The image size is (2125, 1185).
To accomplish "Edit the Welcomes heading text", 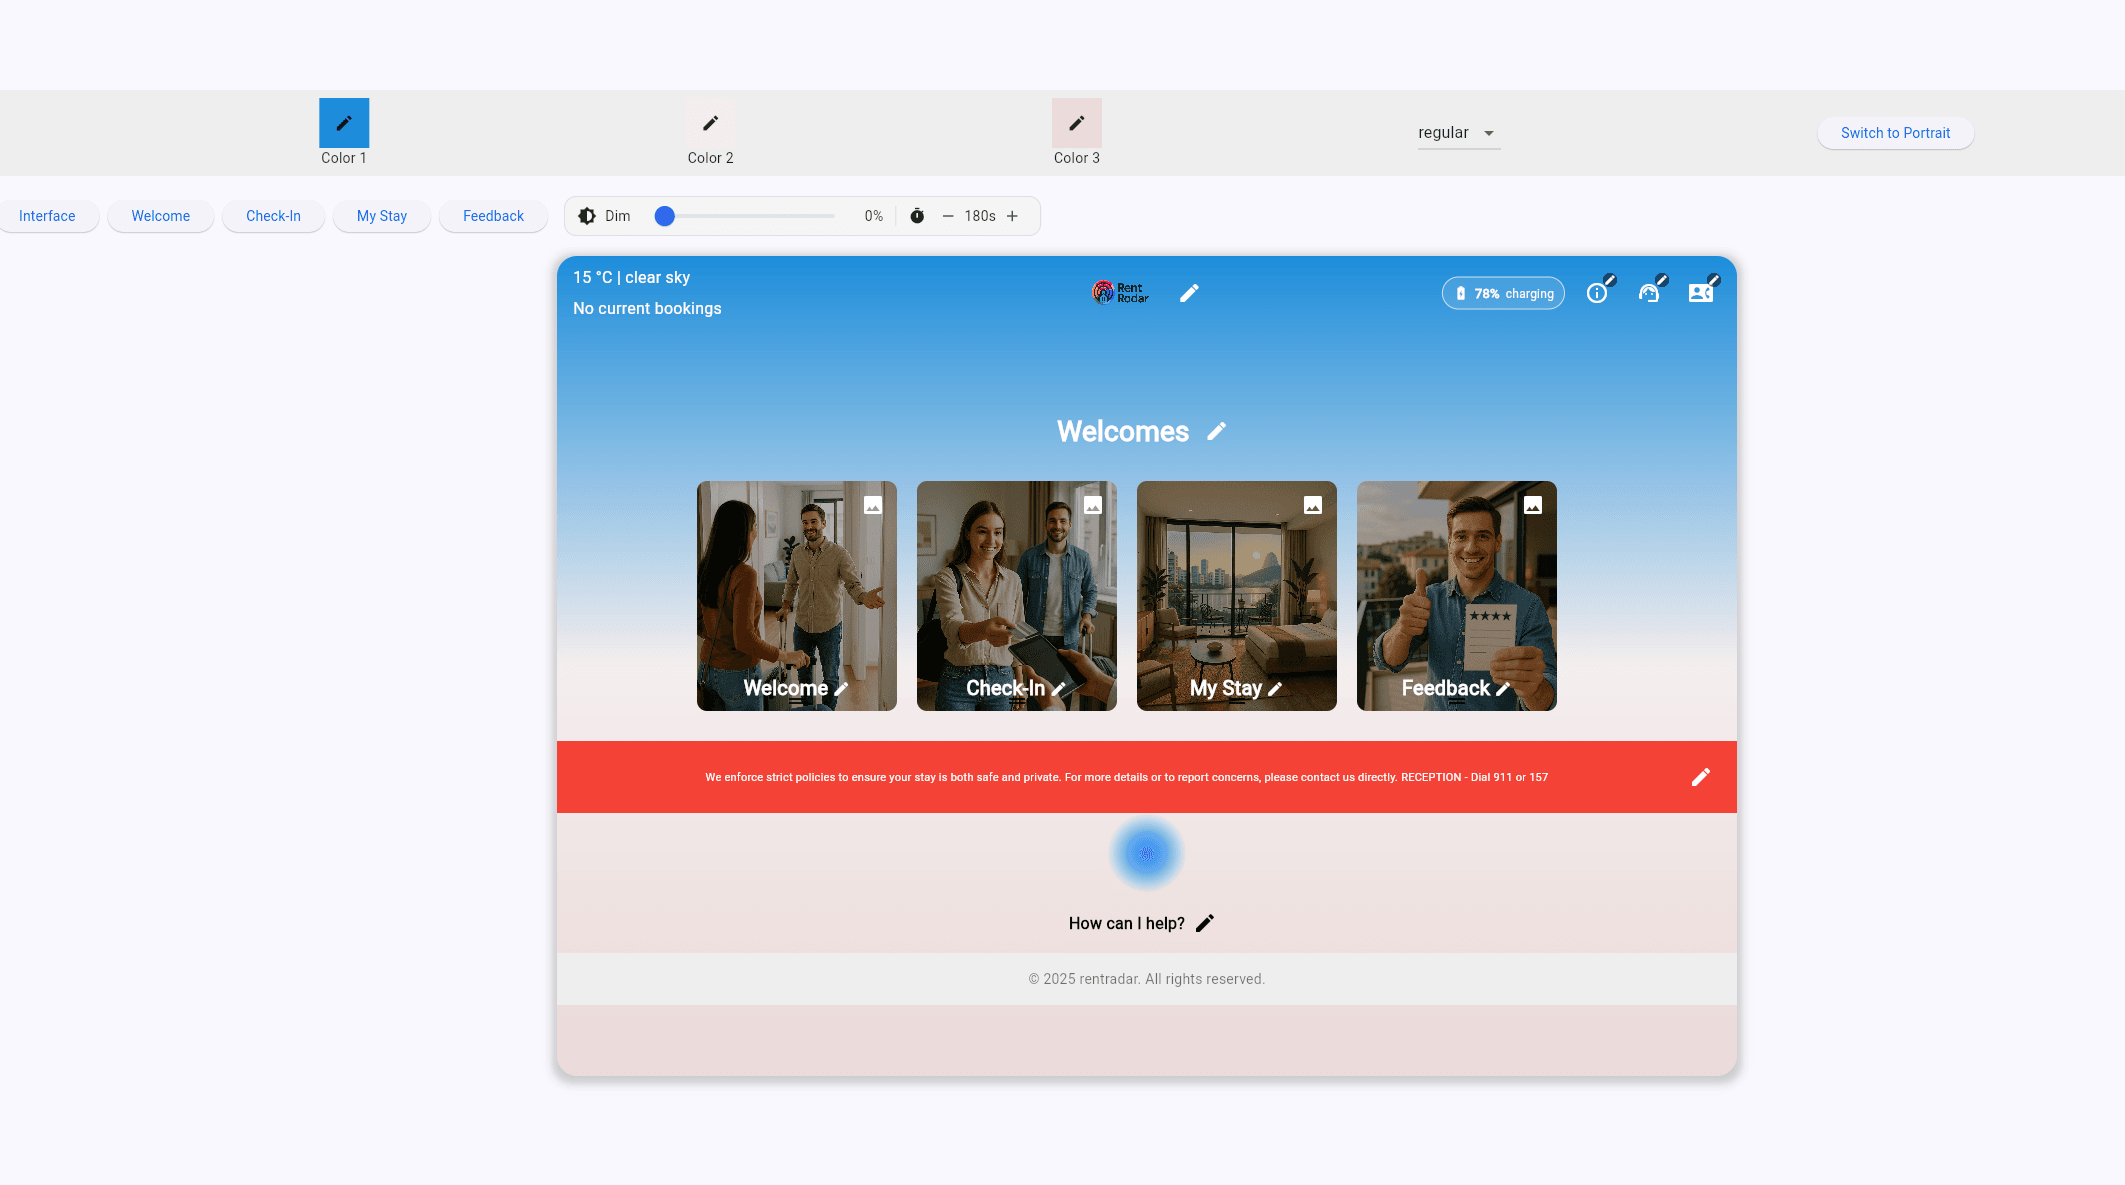I will click(1216, 431).
